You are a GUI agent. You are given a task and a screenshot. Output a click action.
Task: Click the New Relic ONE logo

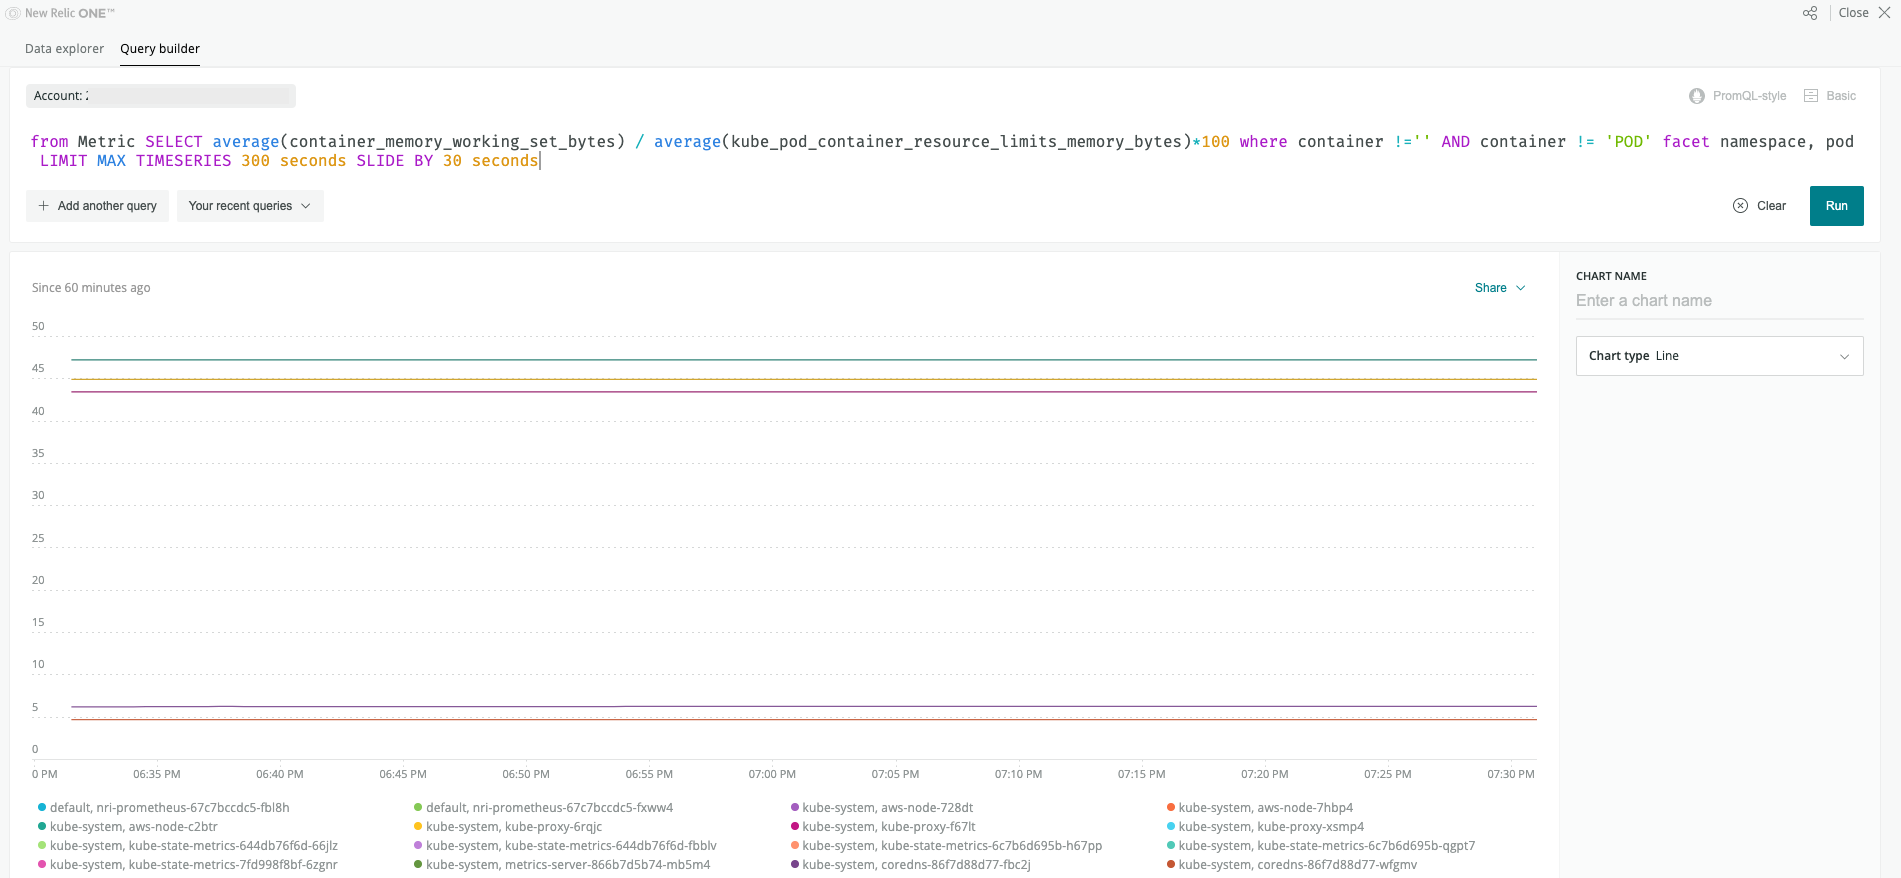pos(60,13)
